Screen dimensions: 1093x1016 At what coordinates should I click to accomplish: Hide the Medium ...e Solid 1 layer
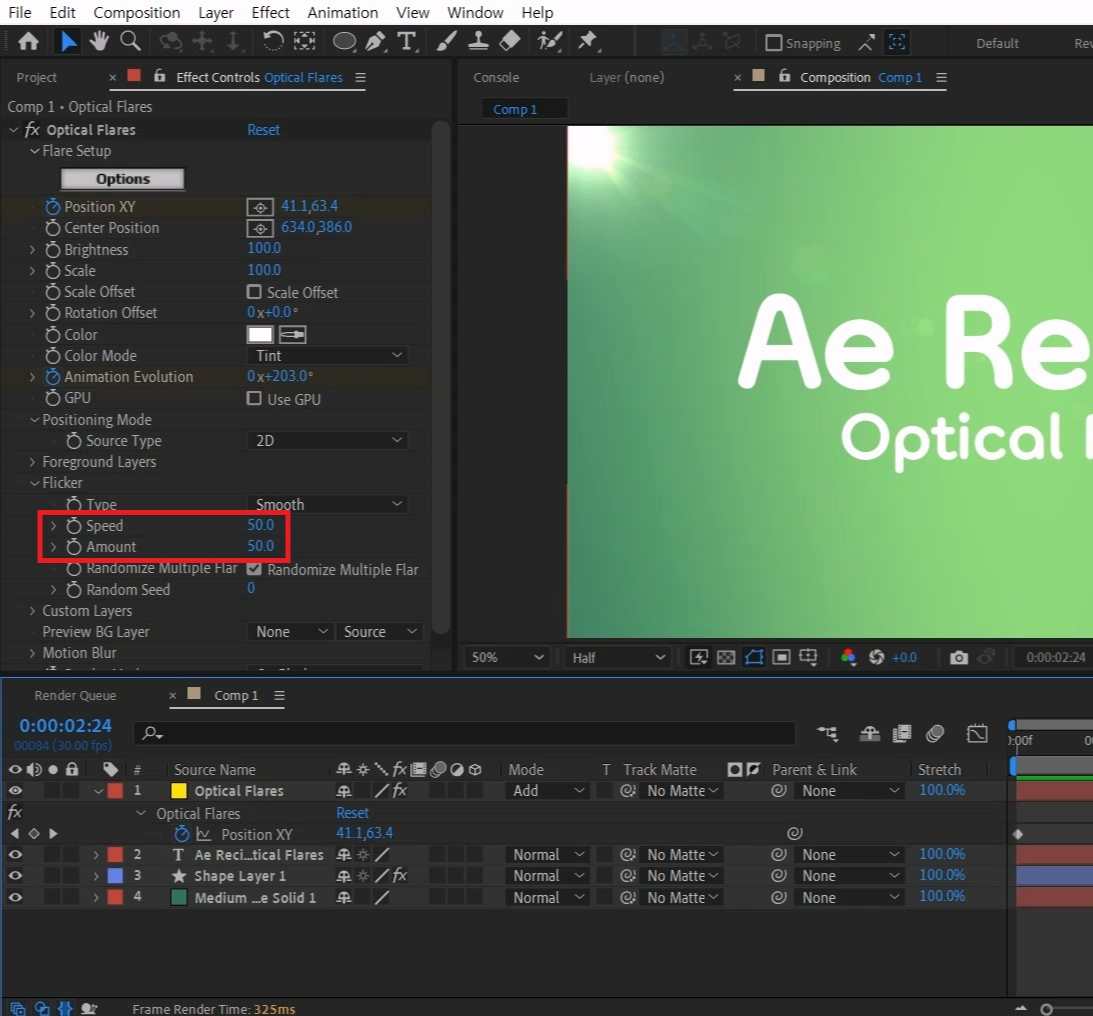(x=15, y=898)
